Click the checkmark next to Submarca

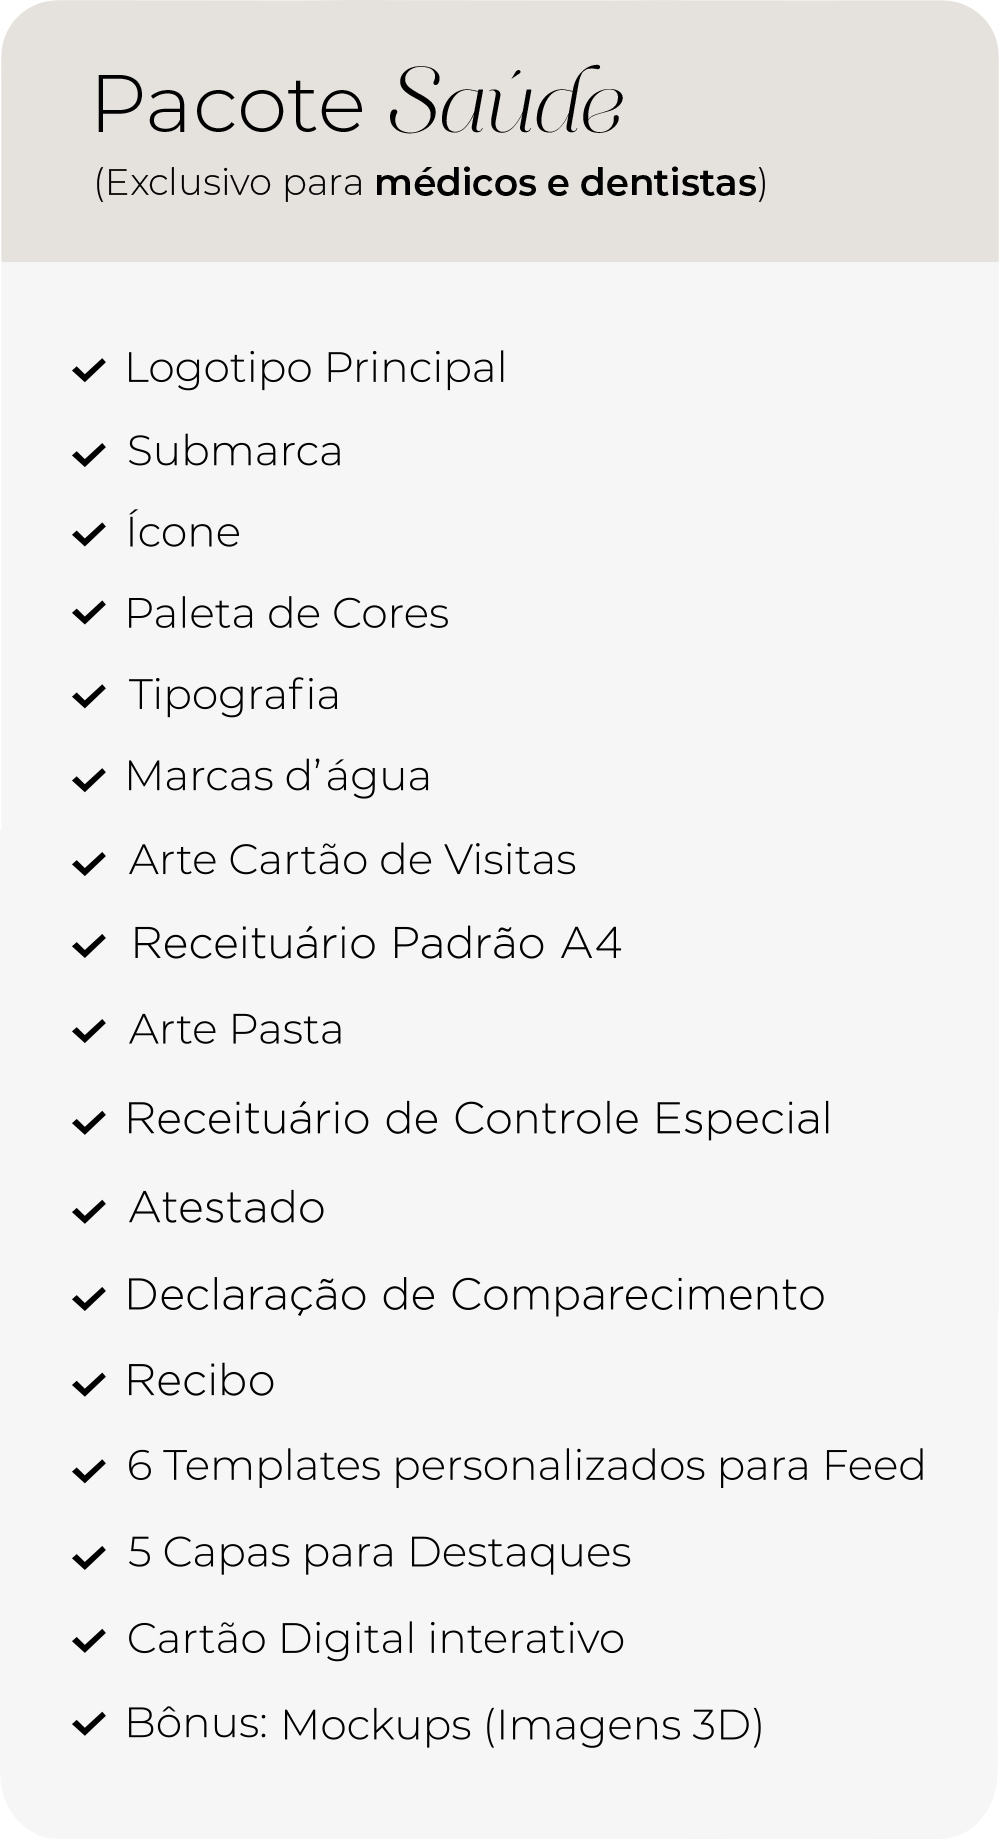click(x=89, y=455)
